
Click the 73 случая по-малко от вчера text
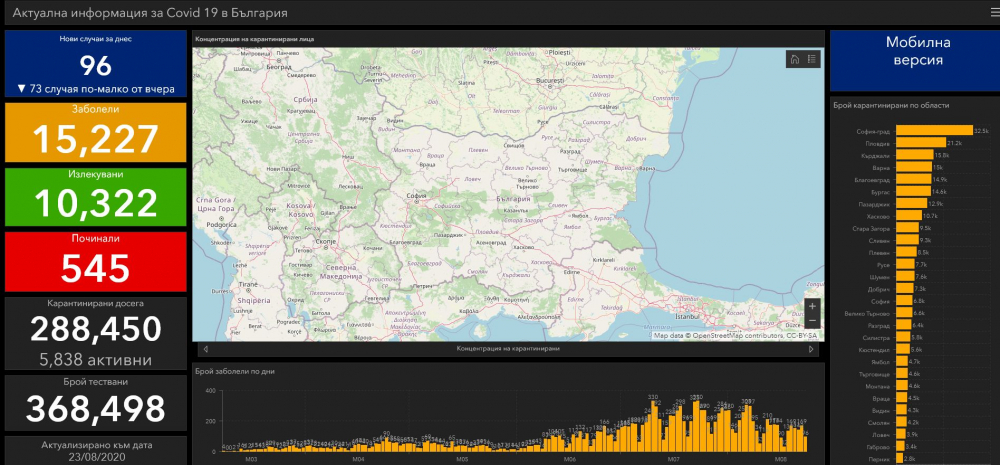tap(102, 89)
